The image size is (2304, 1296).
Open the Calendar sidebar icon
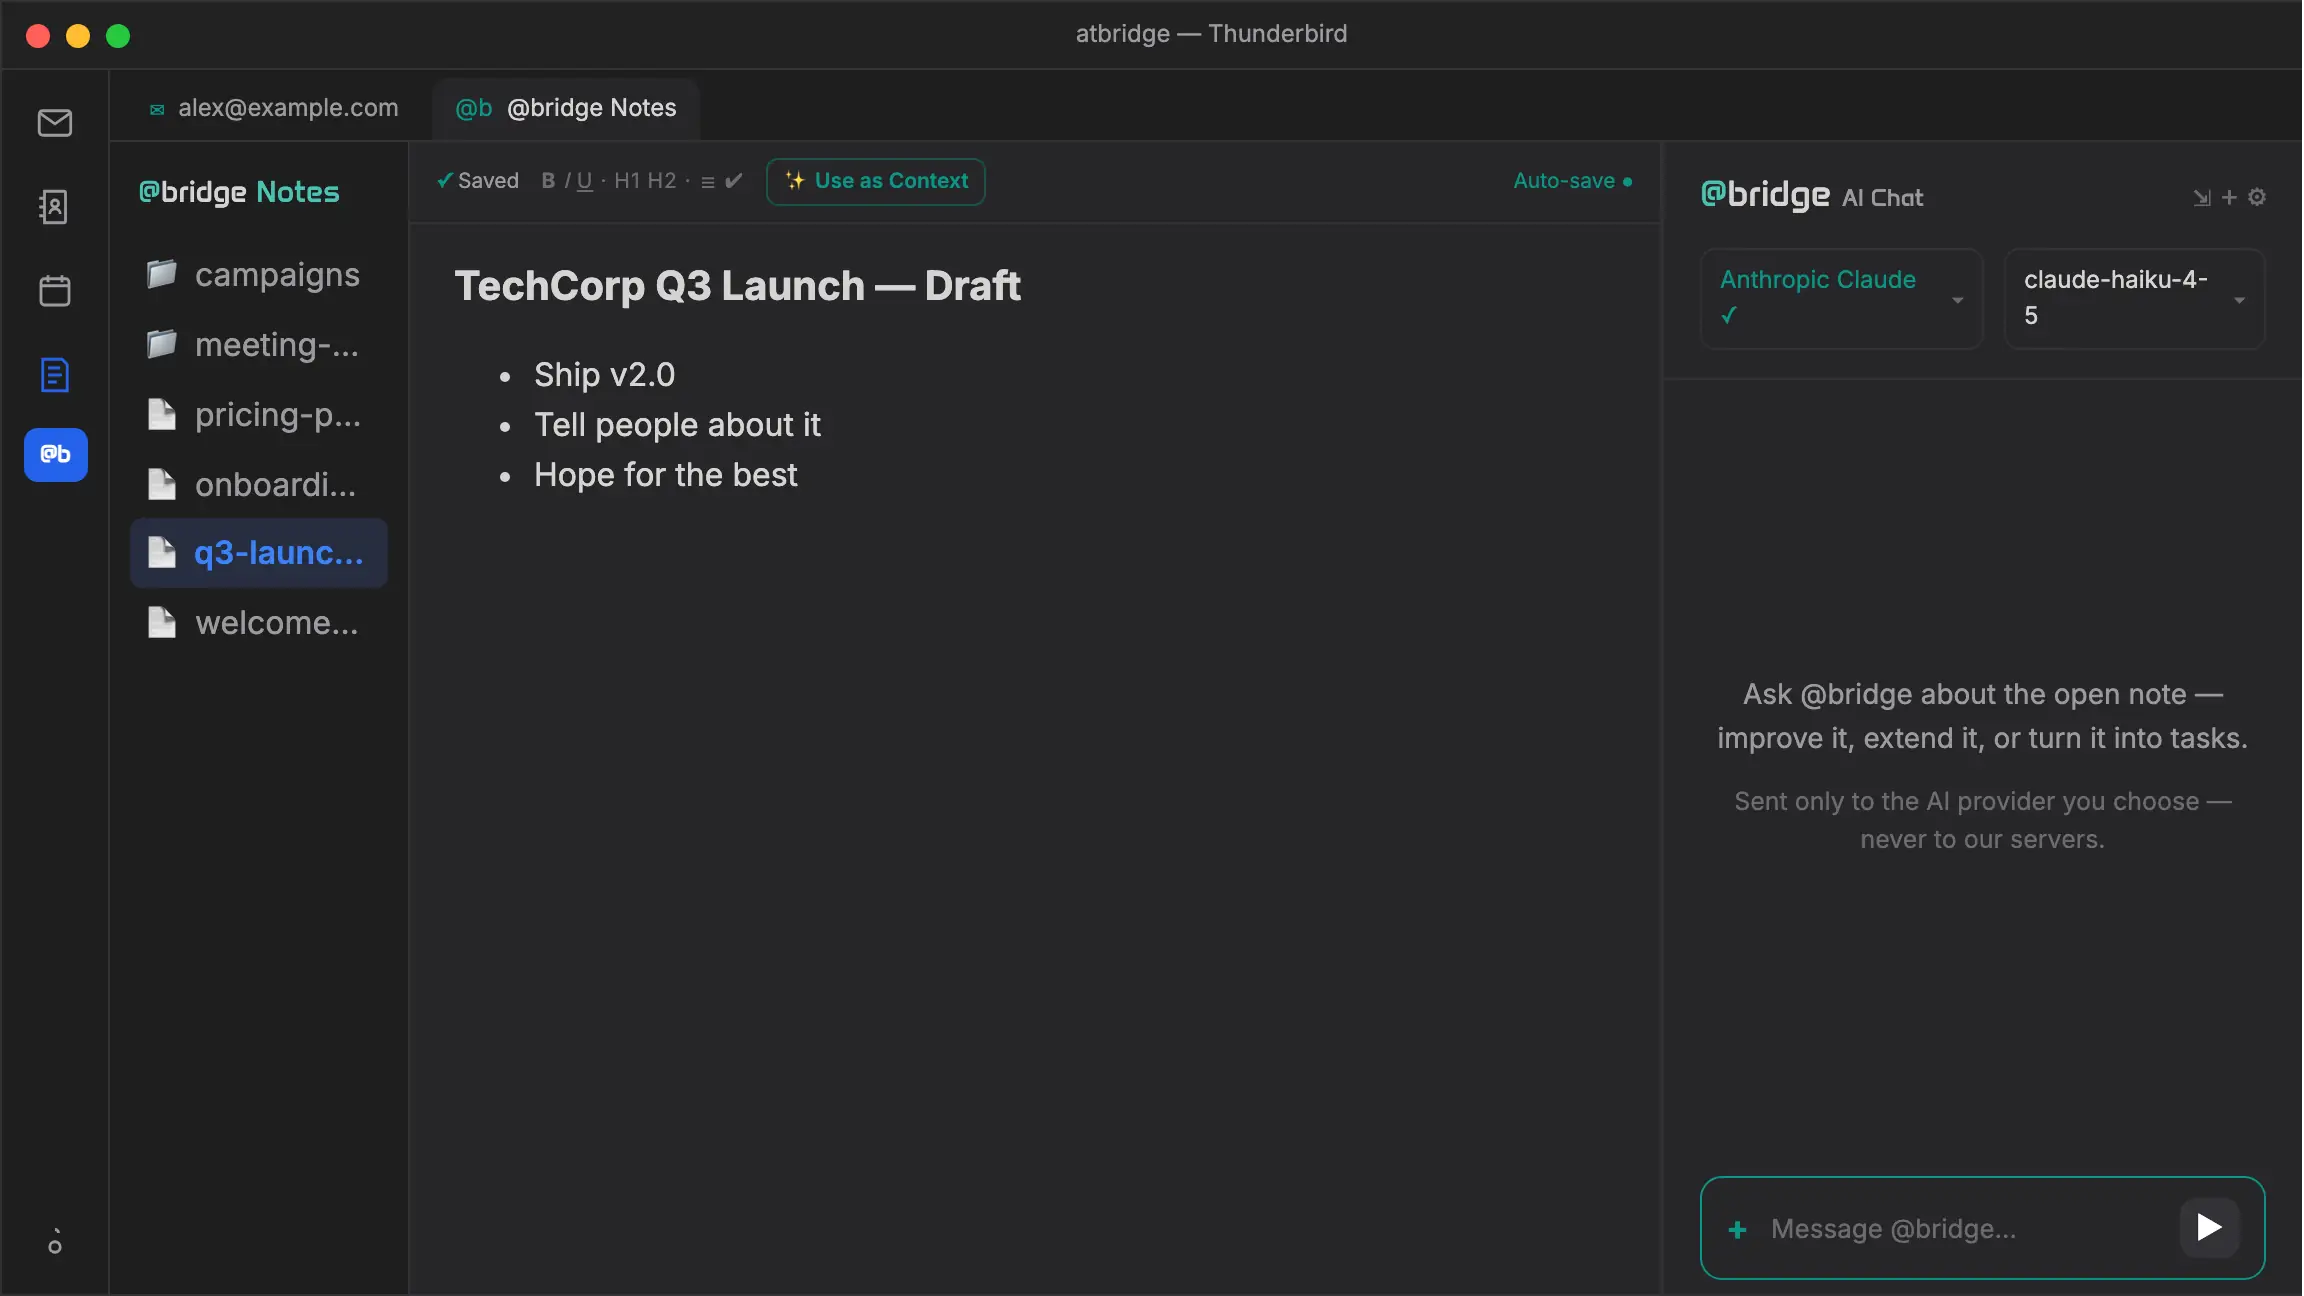[x=55, y=291]
